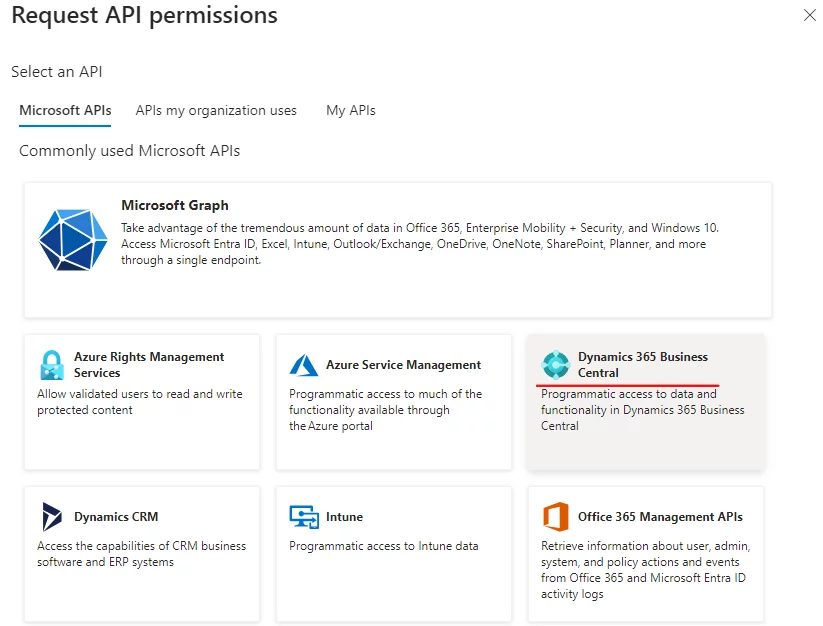Click the Azure Service Management triangle icon
This screenshot has width=823, height=626.
(304, 365)
